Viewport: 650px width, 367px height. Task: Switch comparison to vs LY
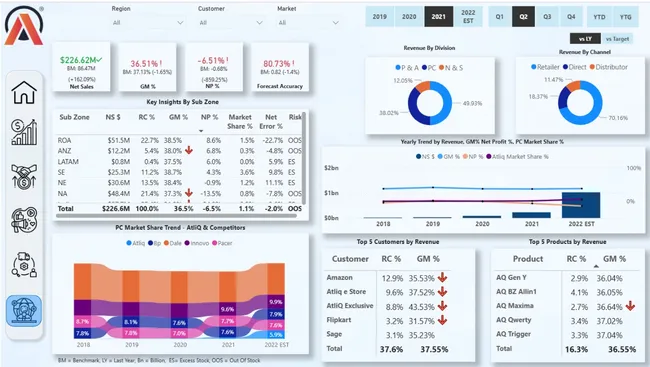tap(585, 39)
